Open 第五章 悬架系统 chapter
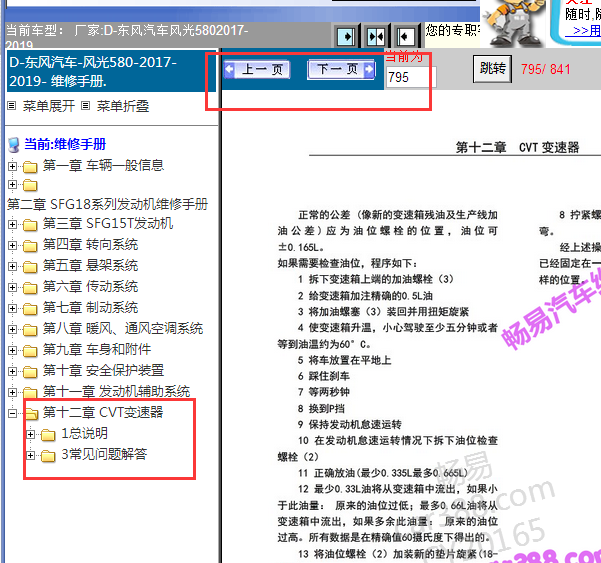Screen dimensions: 601x563 pos(90,266)
